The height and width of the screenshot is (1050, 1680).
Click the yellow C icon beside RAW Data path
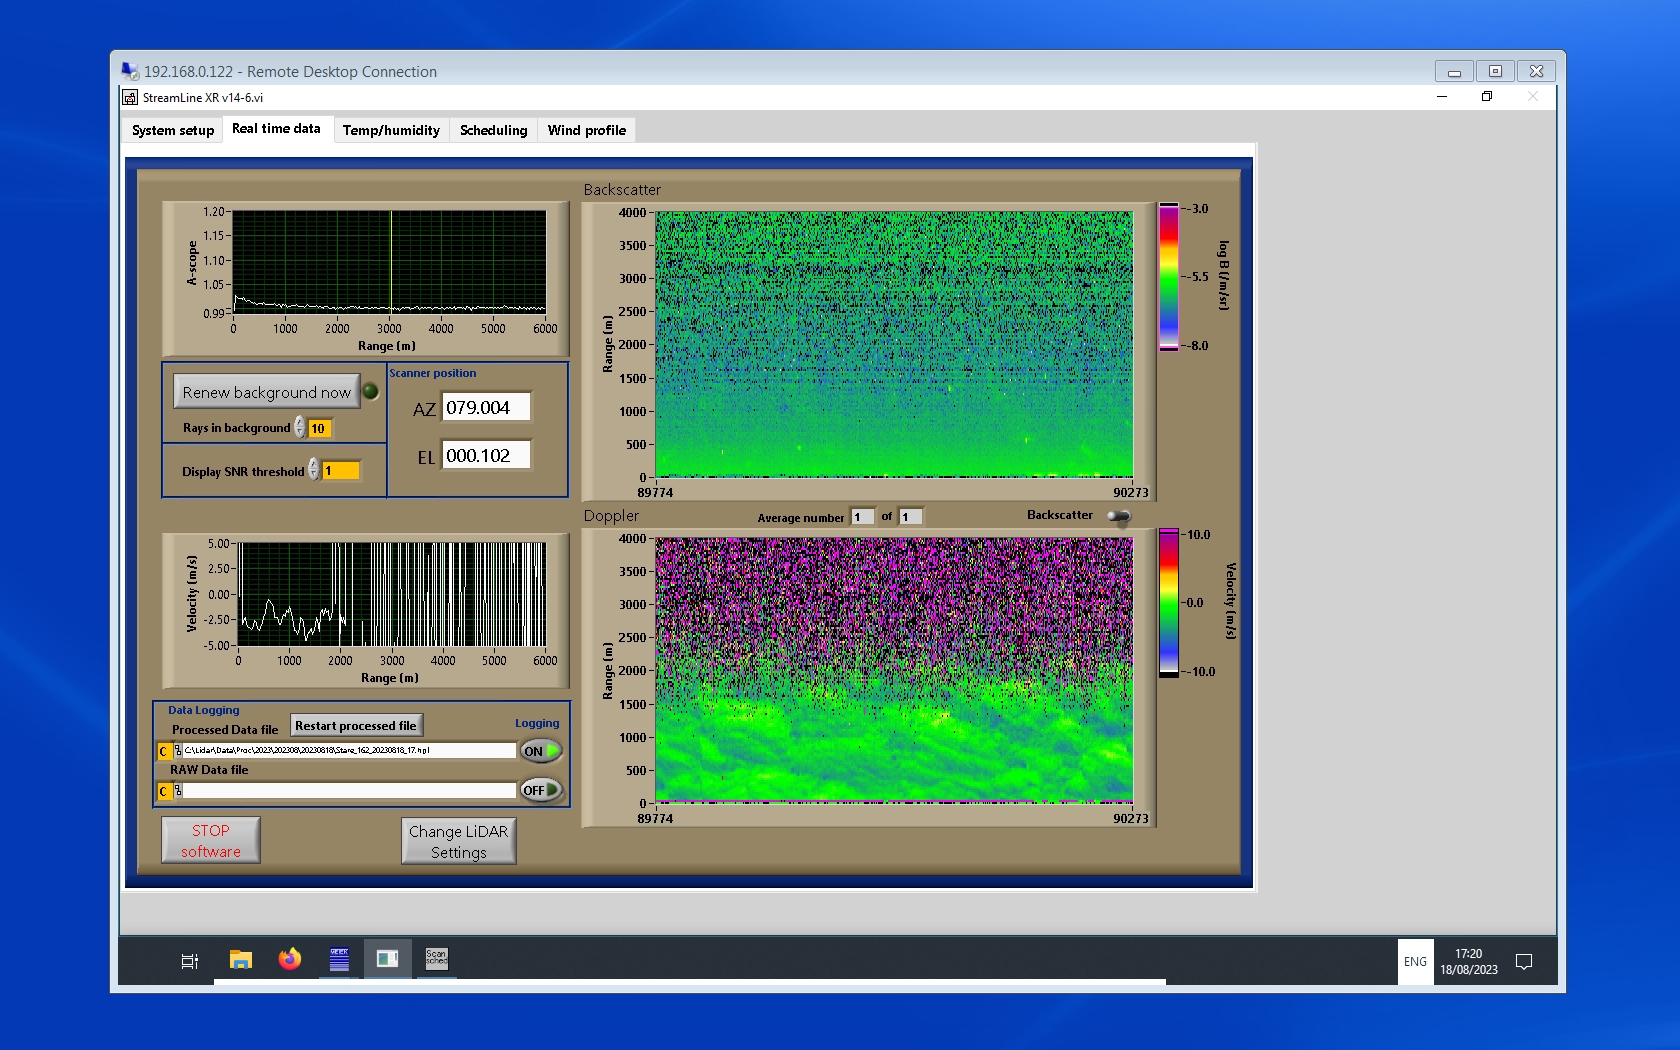tap(164, 792)
